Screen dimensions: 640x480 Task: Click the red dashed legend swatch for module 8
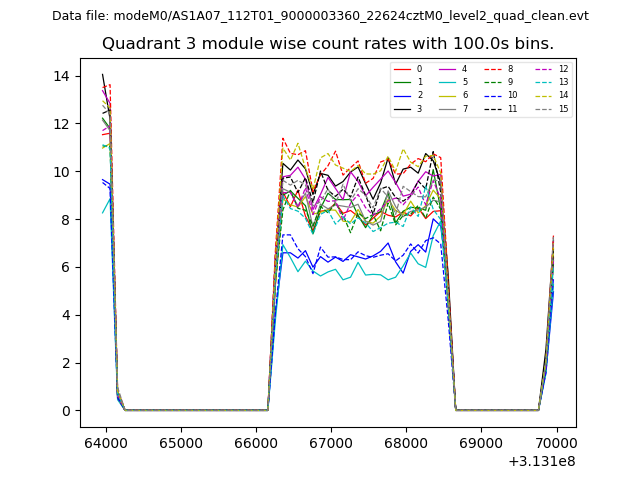(494, 69)
